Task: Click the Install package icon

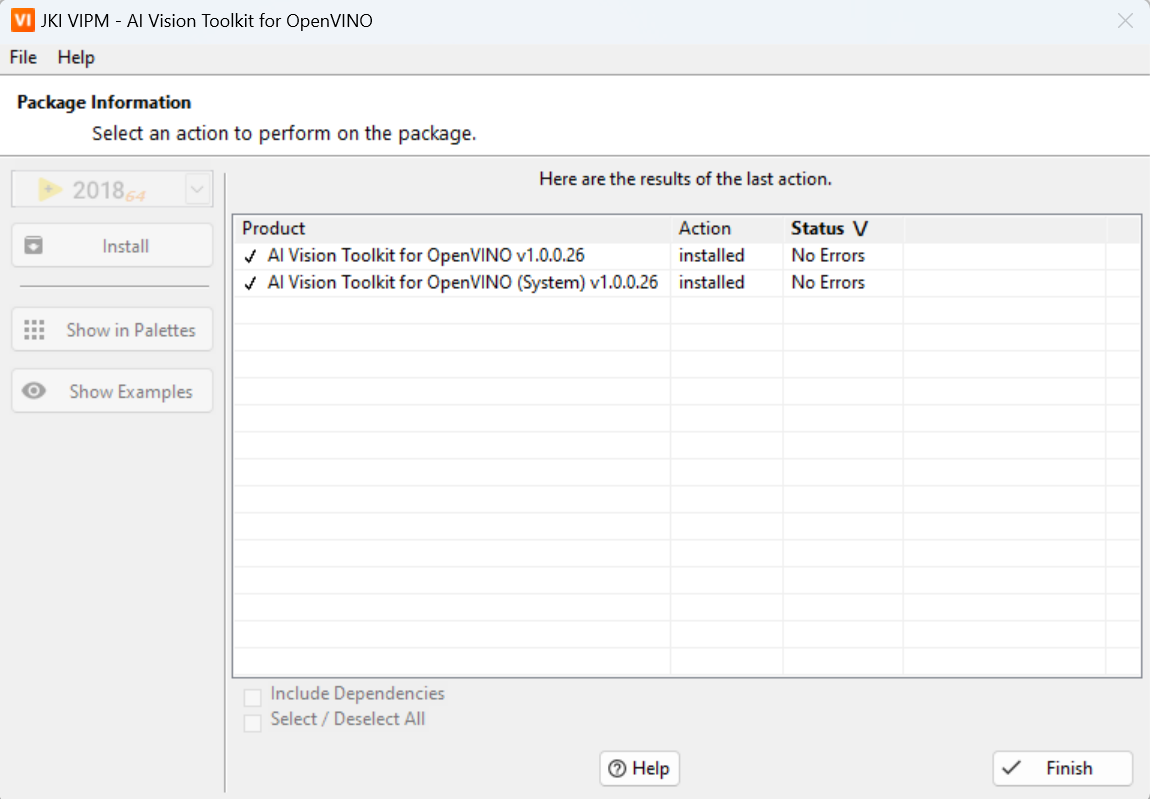Action: tap(34, 246)
